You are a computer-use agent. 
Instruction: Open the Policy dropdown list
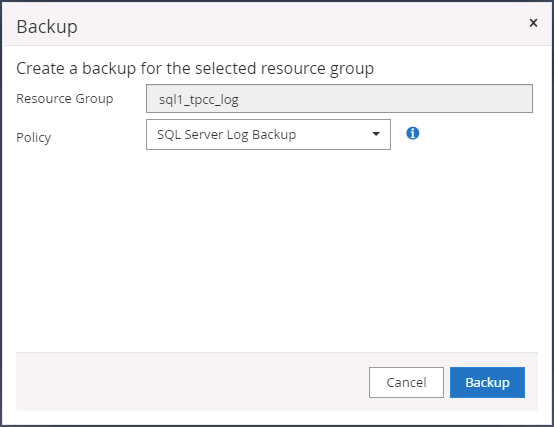pos(268,135)
